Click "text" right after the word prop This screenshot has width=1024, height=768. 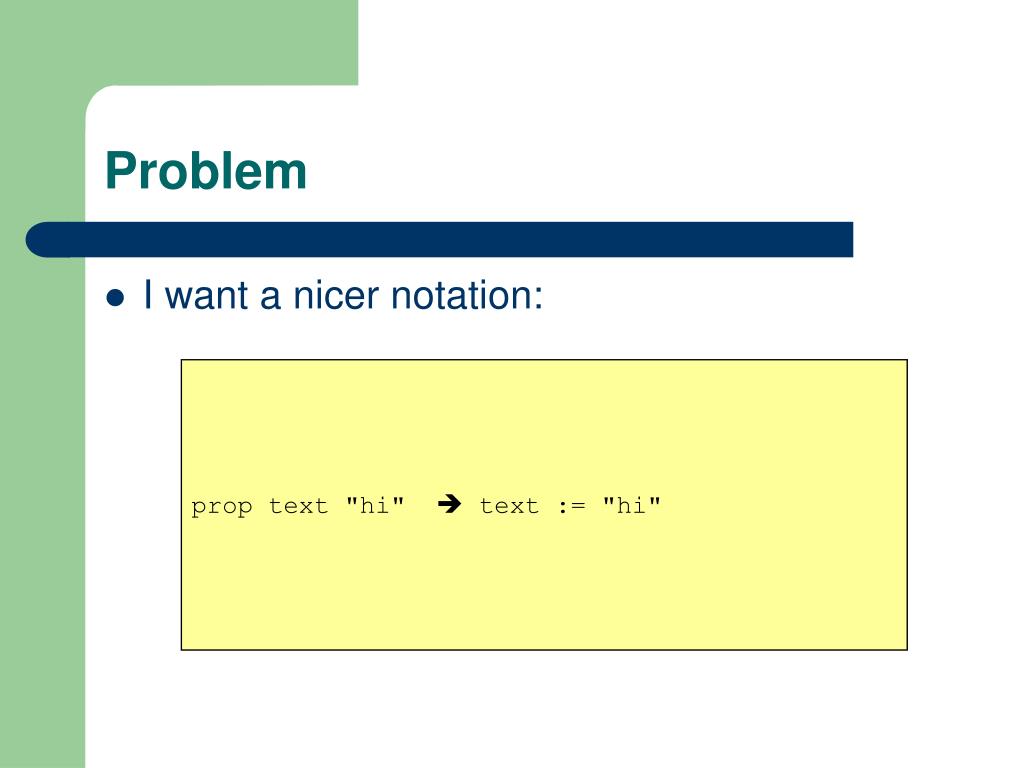[298, 506]
